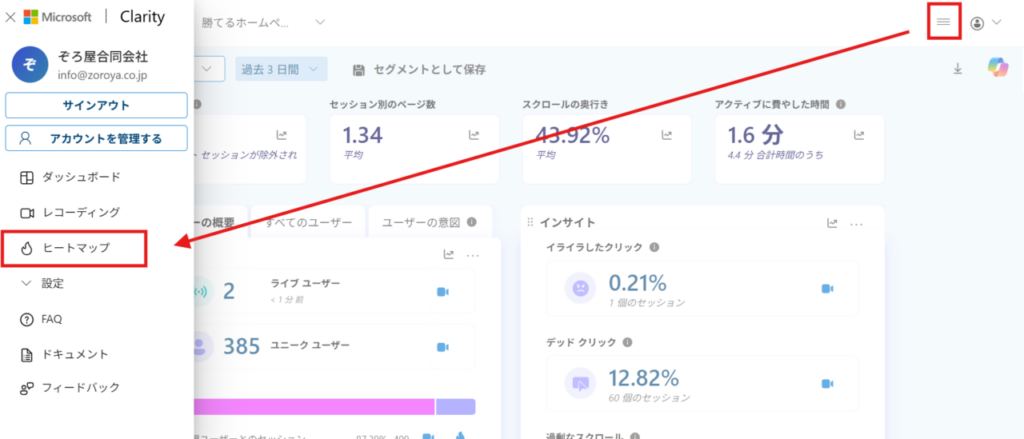Open the ヒートマップ menu item
The image size is (1024, 439).
75,248
